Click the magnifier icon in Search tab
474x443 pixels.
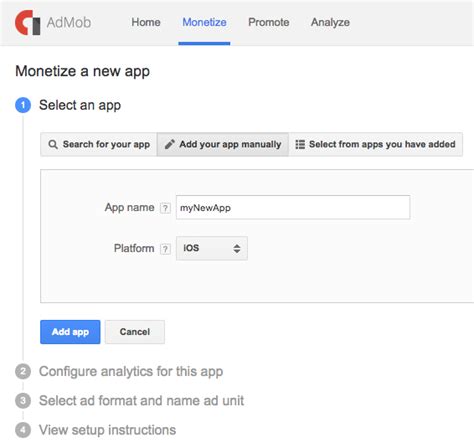53,145
